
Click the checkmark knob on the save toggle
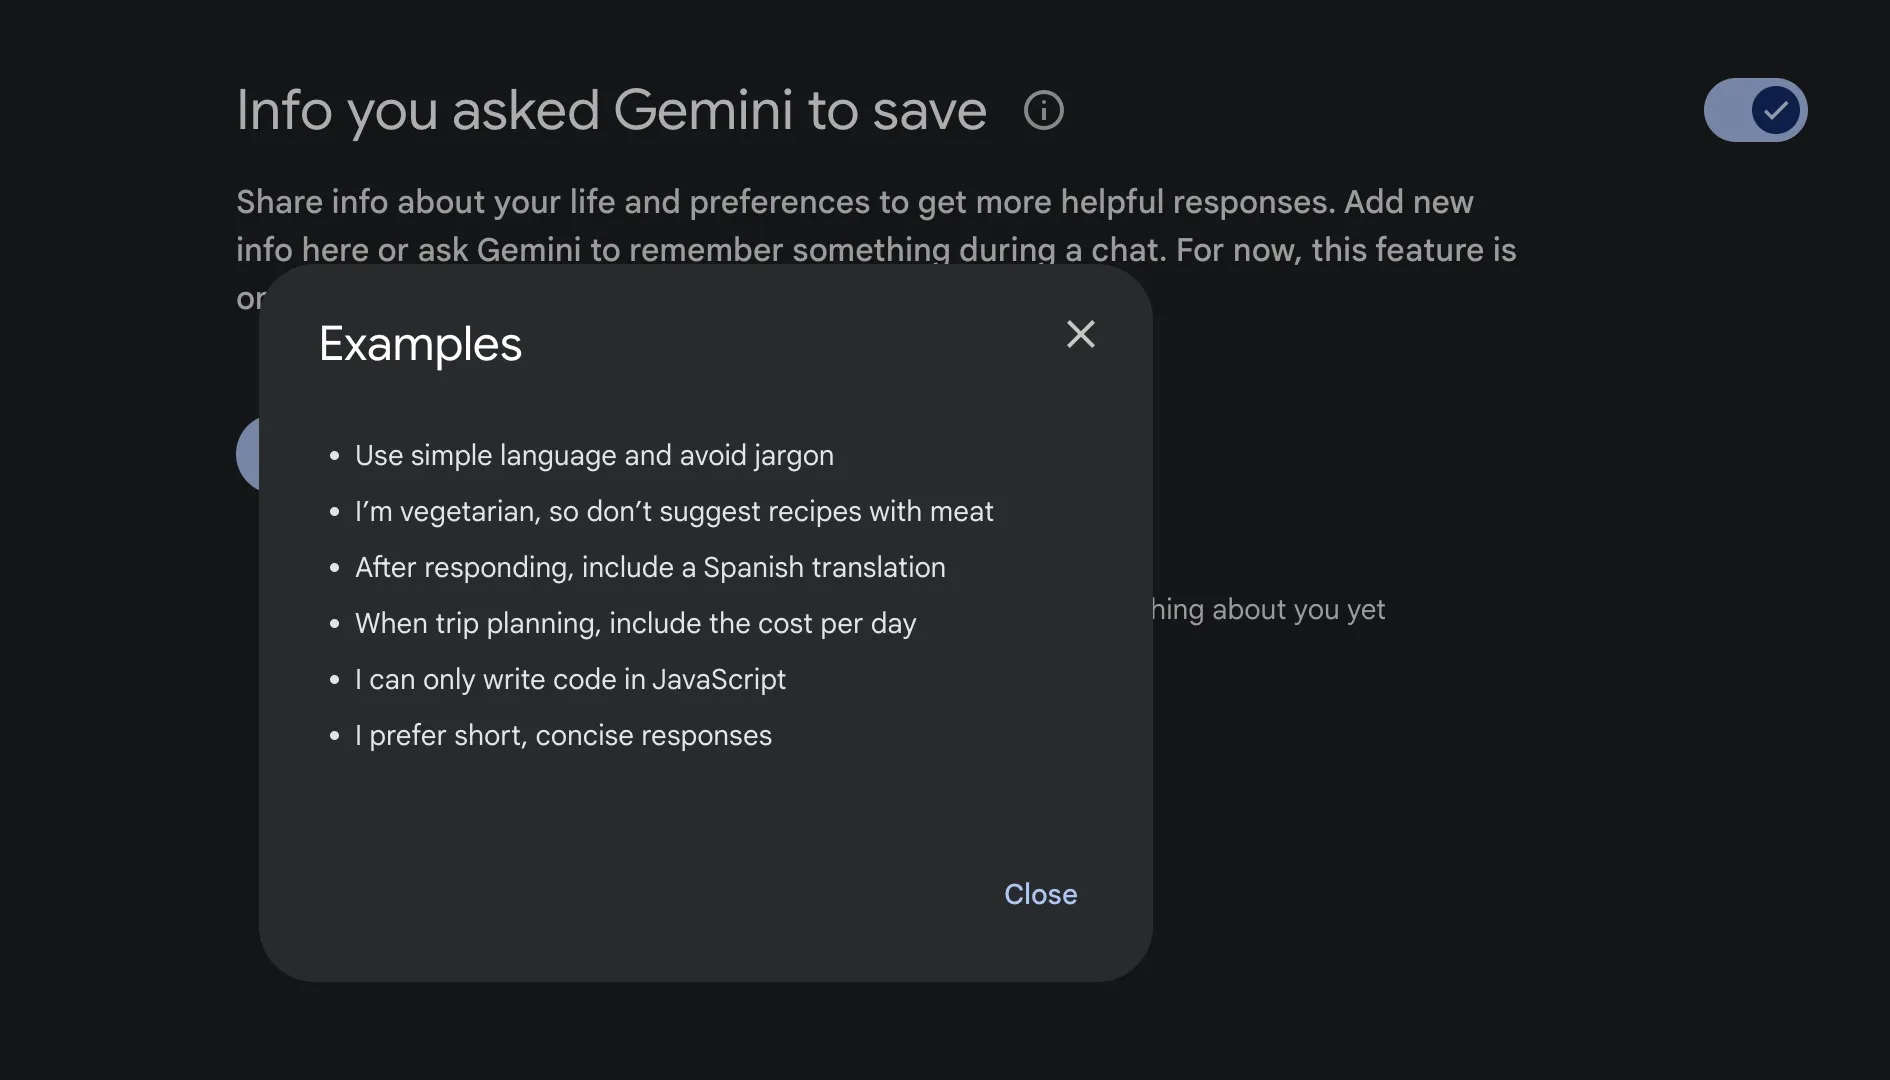pyautogui.click(x=1775, y=110)
